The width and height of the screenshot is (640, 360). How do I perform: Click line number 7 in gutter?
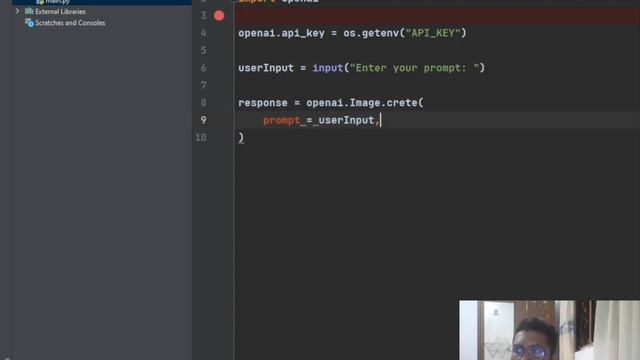(x=203, y=86)
